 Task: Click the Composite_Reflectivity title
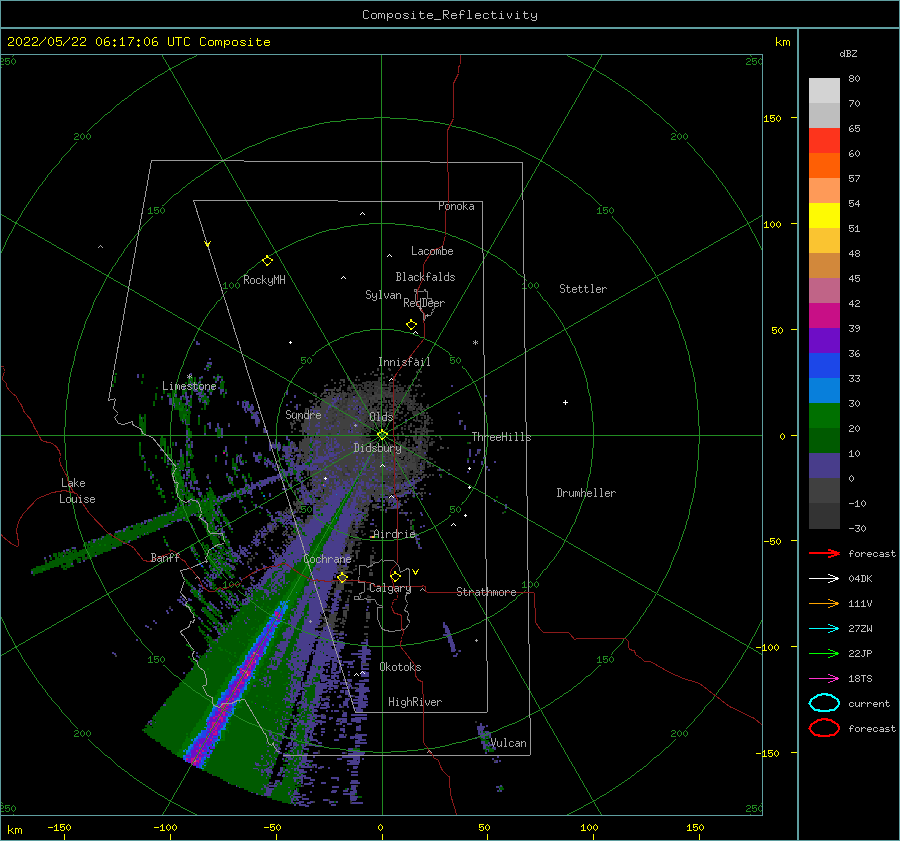click(x=449, y=15)
